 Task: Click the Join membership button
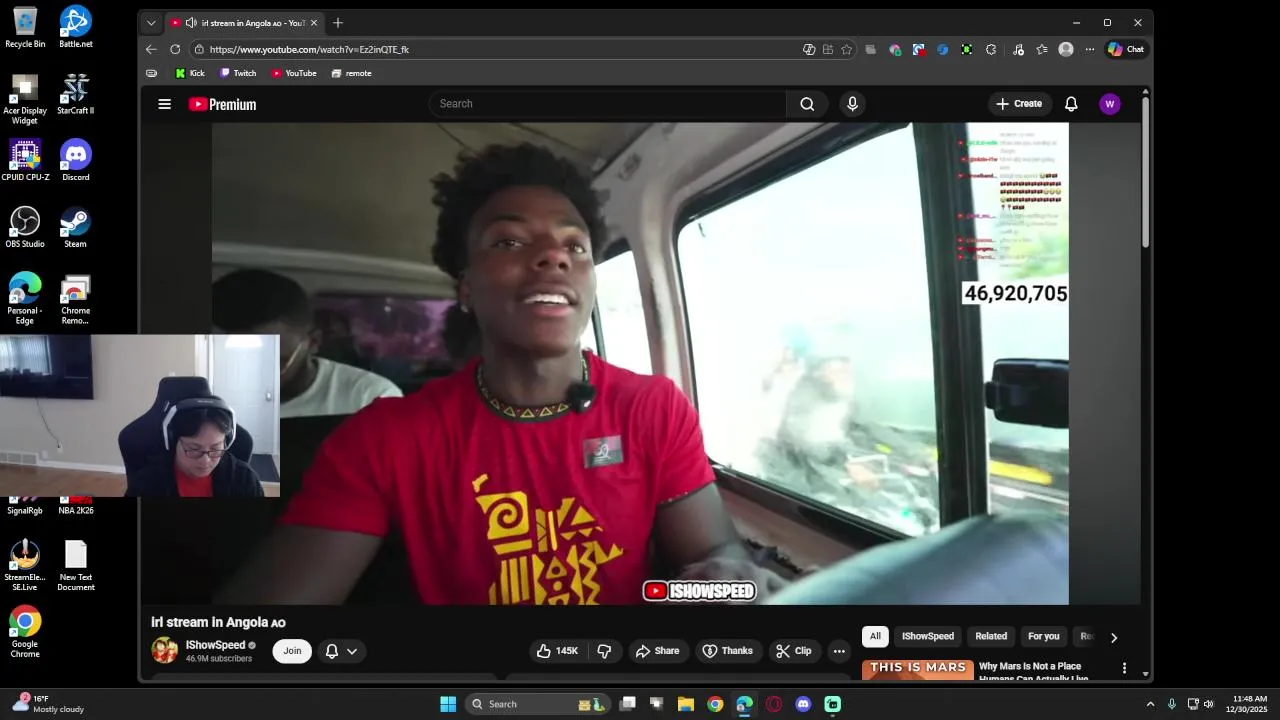click(292, 651)
